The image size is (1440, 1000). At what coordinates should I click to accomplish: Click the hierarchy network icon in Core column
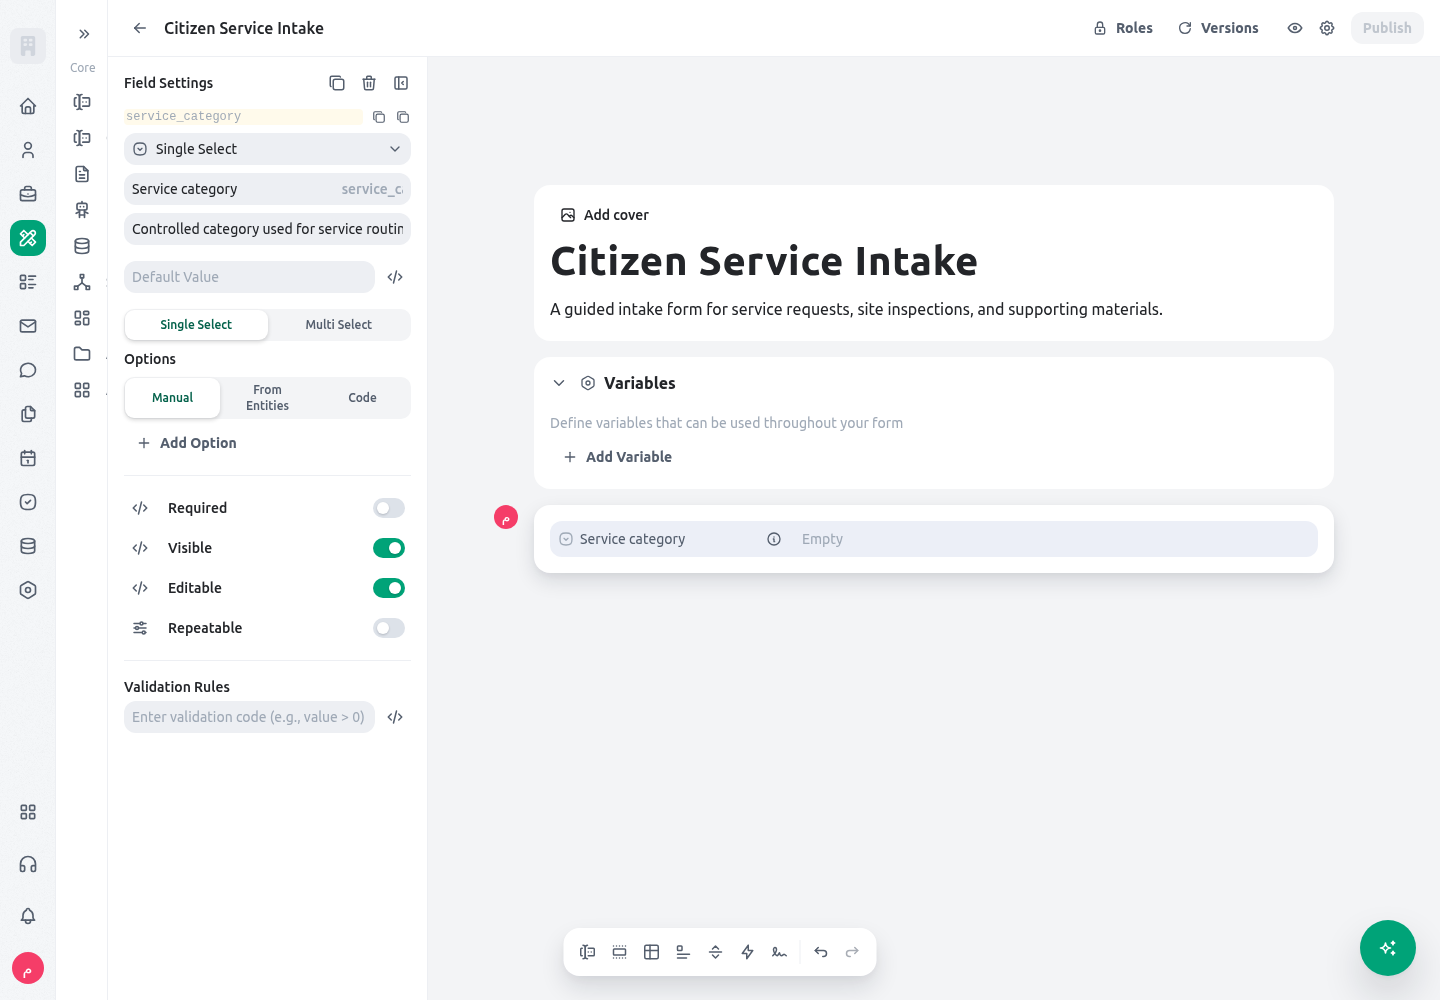[82, 282]
